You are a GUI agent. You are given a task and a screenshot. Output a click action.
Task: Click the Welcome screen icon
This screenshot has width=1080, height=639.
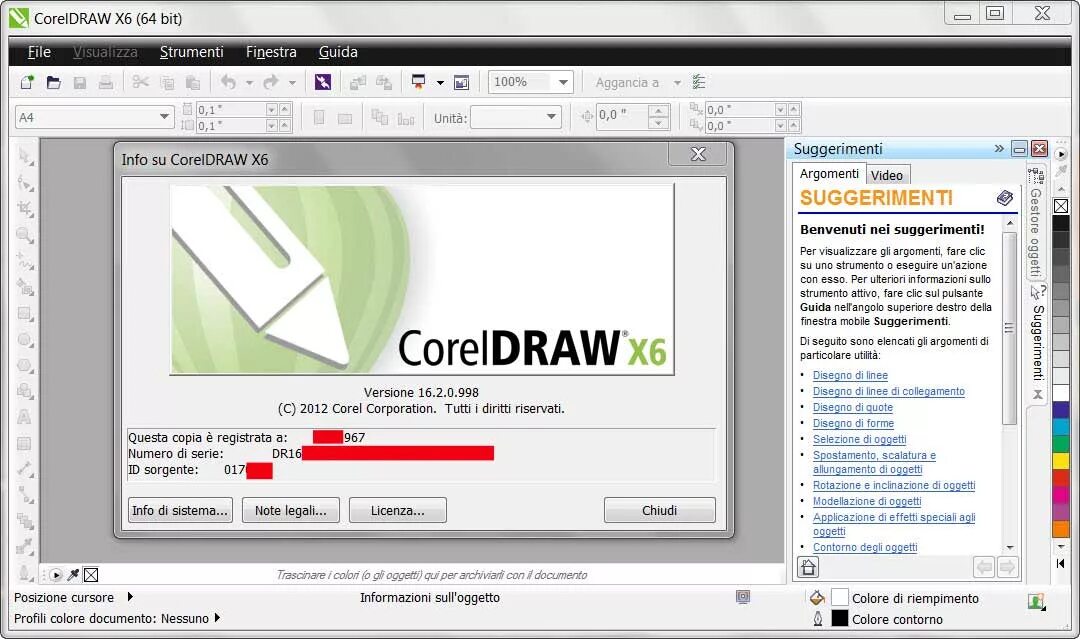461,83
